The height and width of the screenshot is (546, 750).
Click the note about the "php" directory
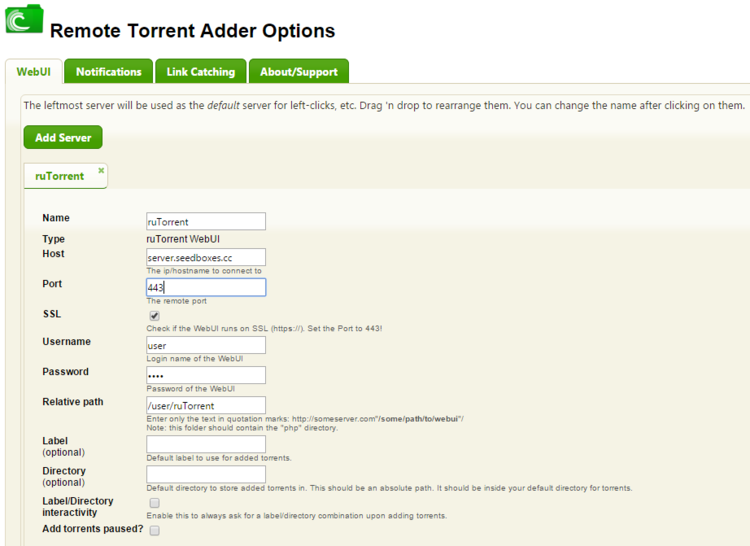(242, 428)
